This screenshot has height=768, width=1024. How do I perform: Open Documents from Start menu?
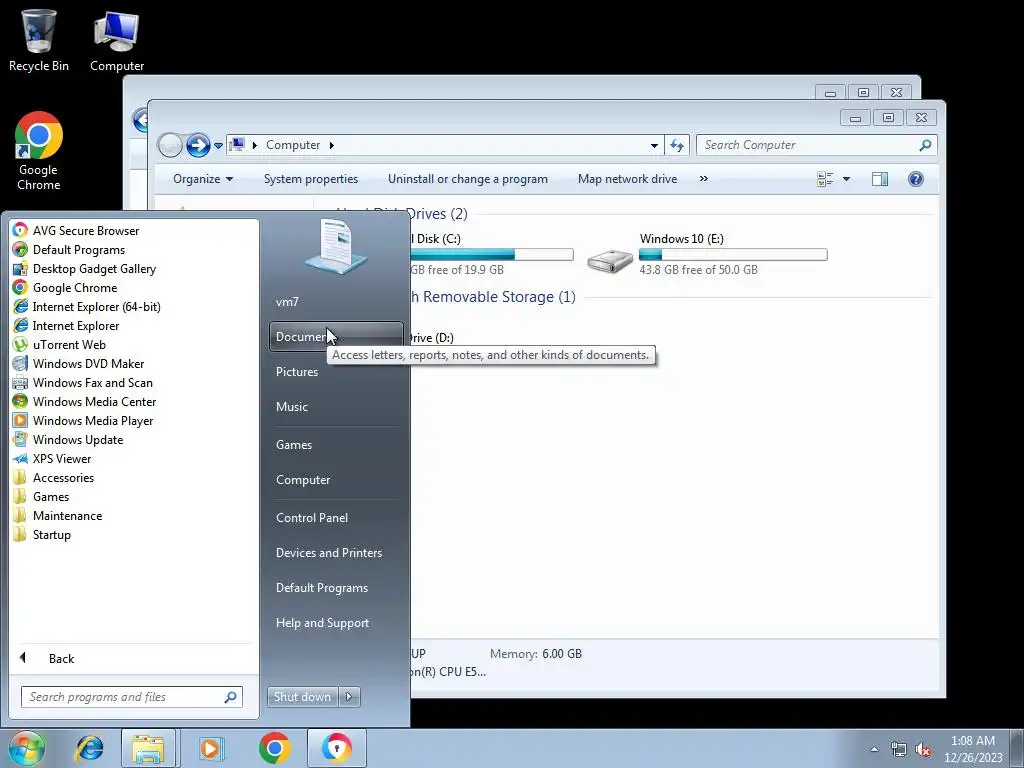[x=336, y=336]
